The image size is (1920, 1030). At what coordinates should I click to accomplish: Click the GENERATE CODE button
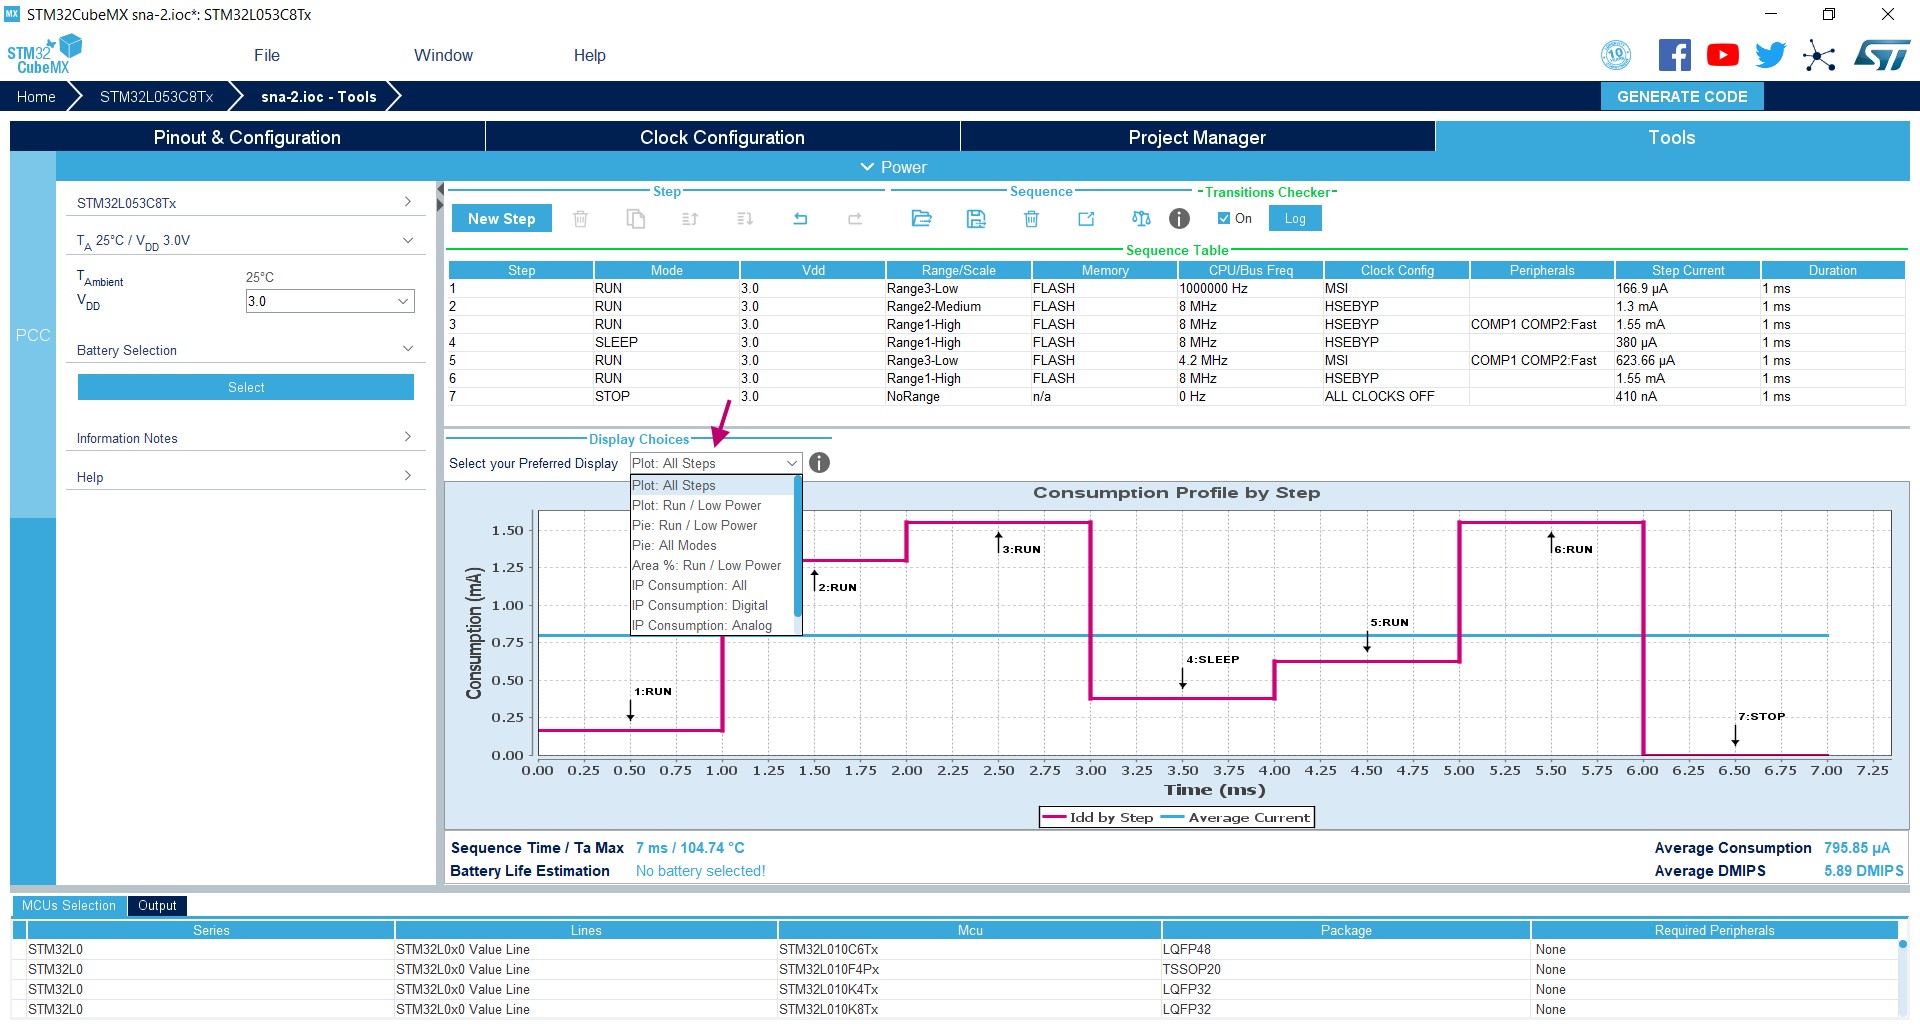pos(1682,97)
